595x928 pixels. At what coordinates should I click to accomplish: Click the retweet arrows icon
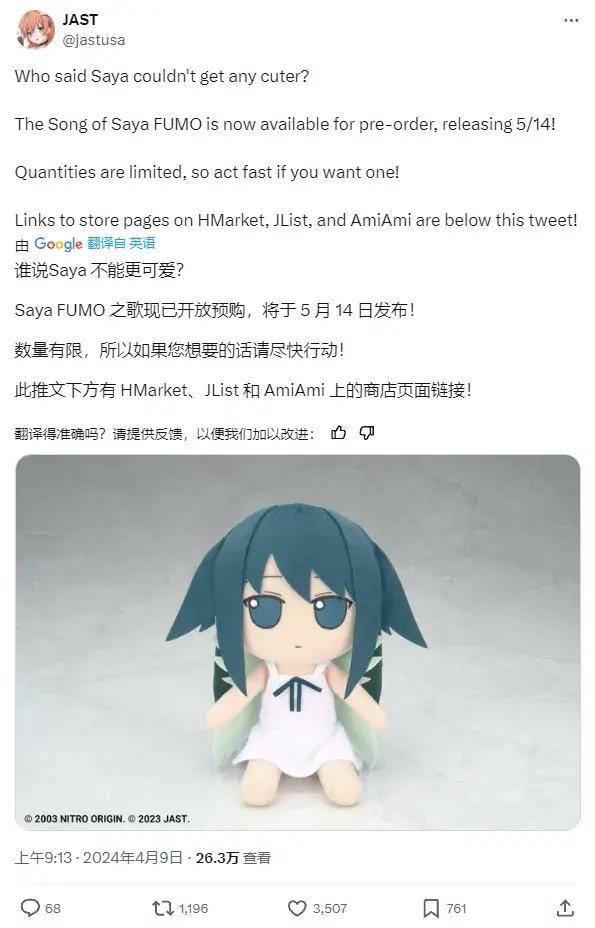(163, 908)
